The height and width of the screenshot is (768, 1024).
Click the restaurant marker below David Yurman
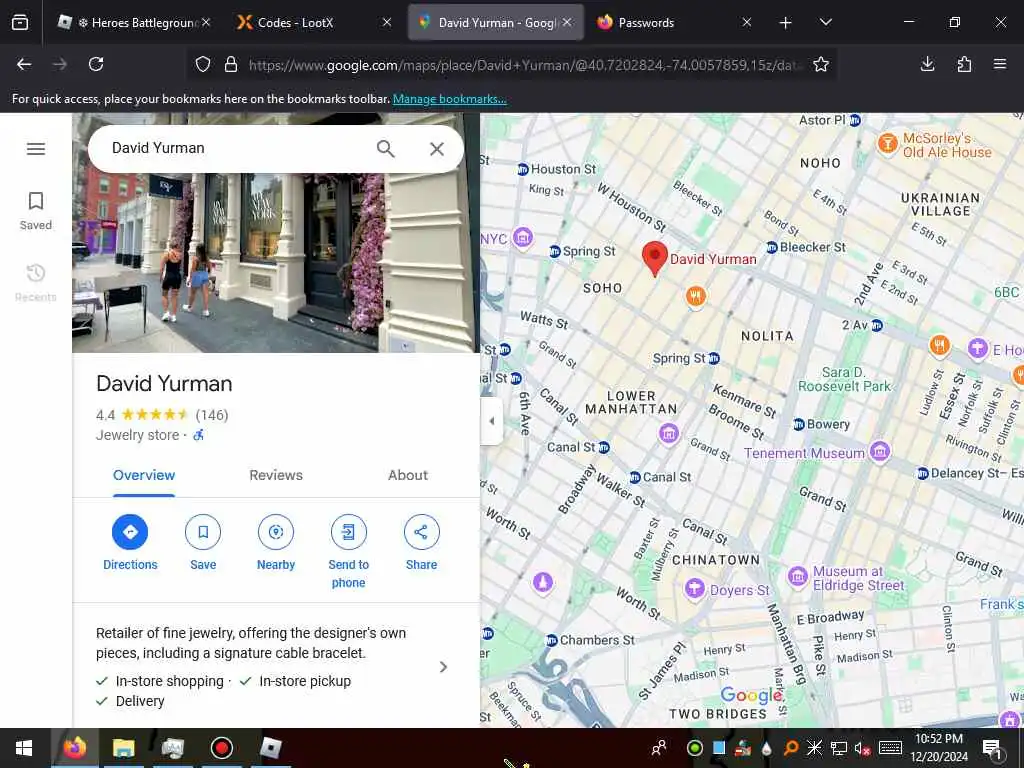696,296
